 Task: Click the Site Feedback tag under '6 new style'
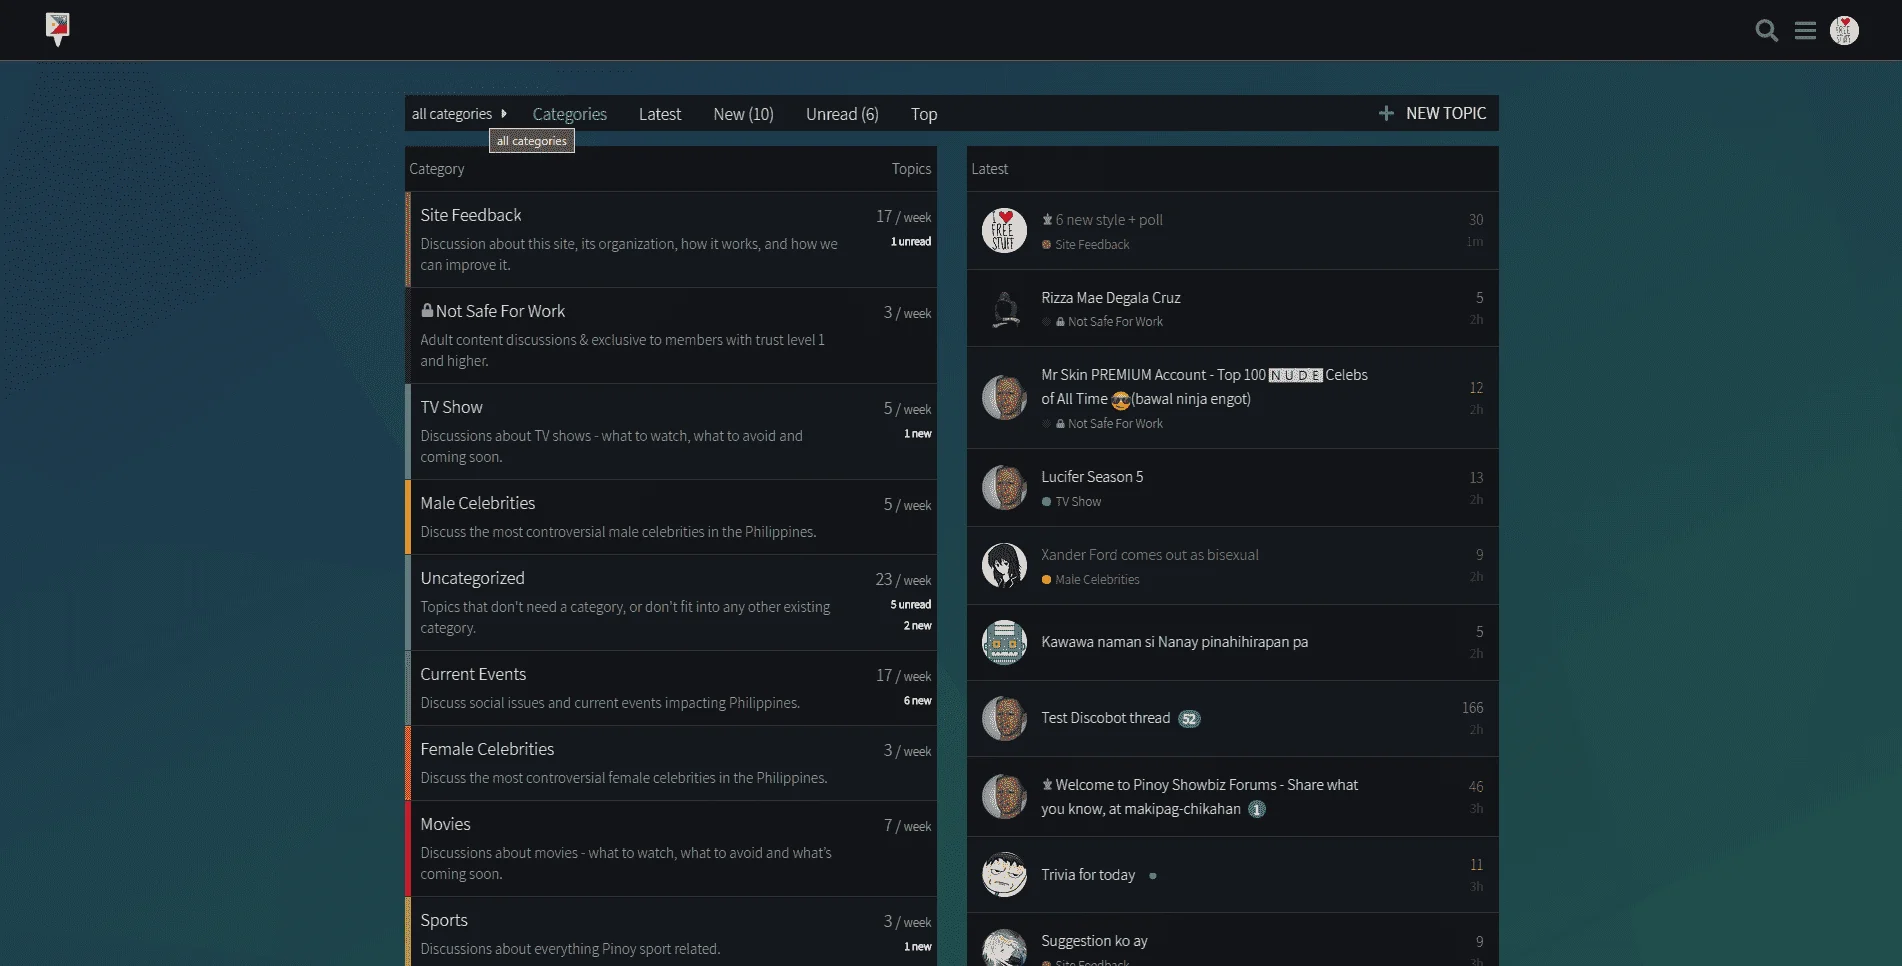tap(1085, 245)
